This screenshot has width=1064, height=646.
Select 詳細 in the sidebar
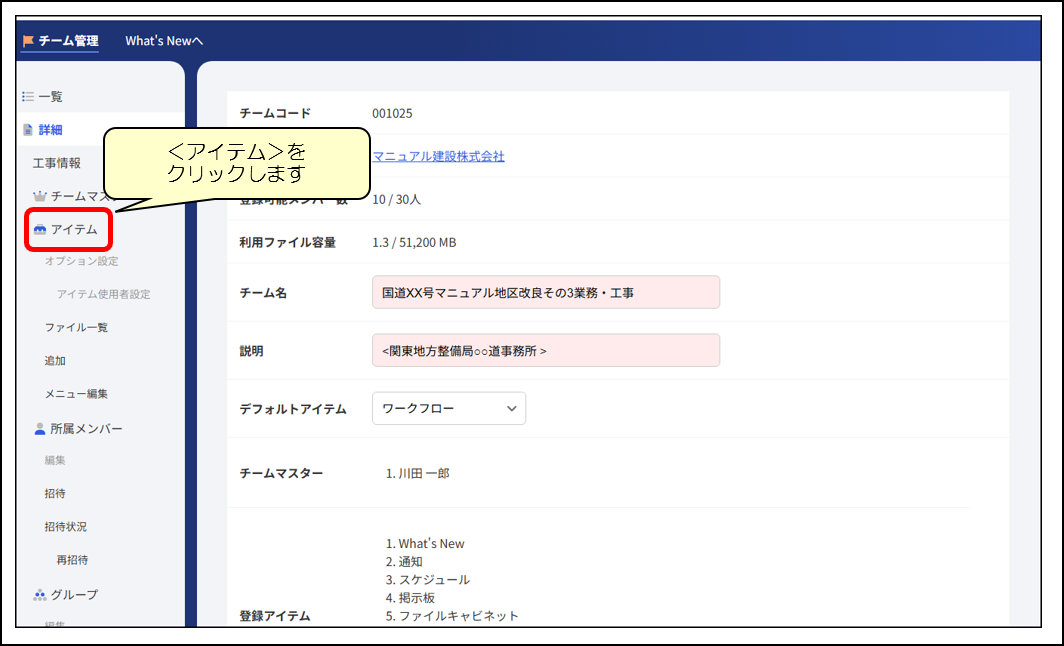(50, 130)
